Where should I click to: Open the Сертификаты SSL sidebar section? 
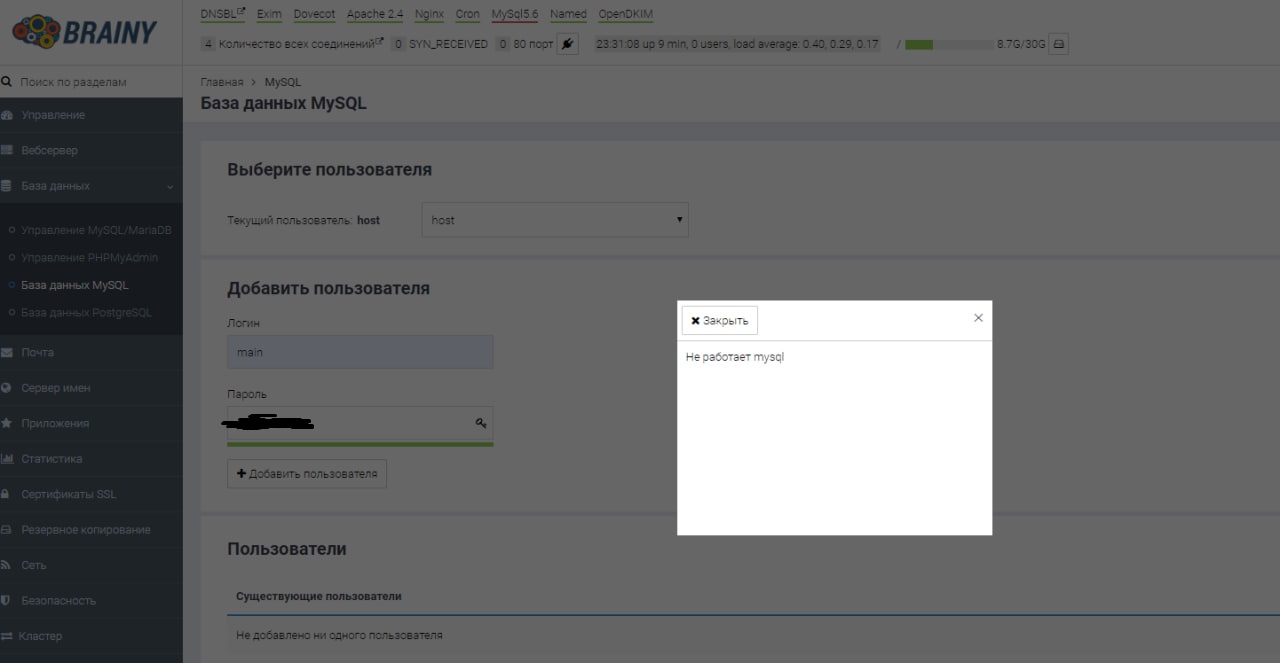69,494
